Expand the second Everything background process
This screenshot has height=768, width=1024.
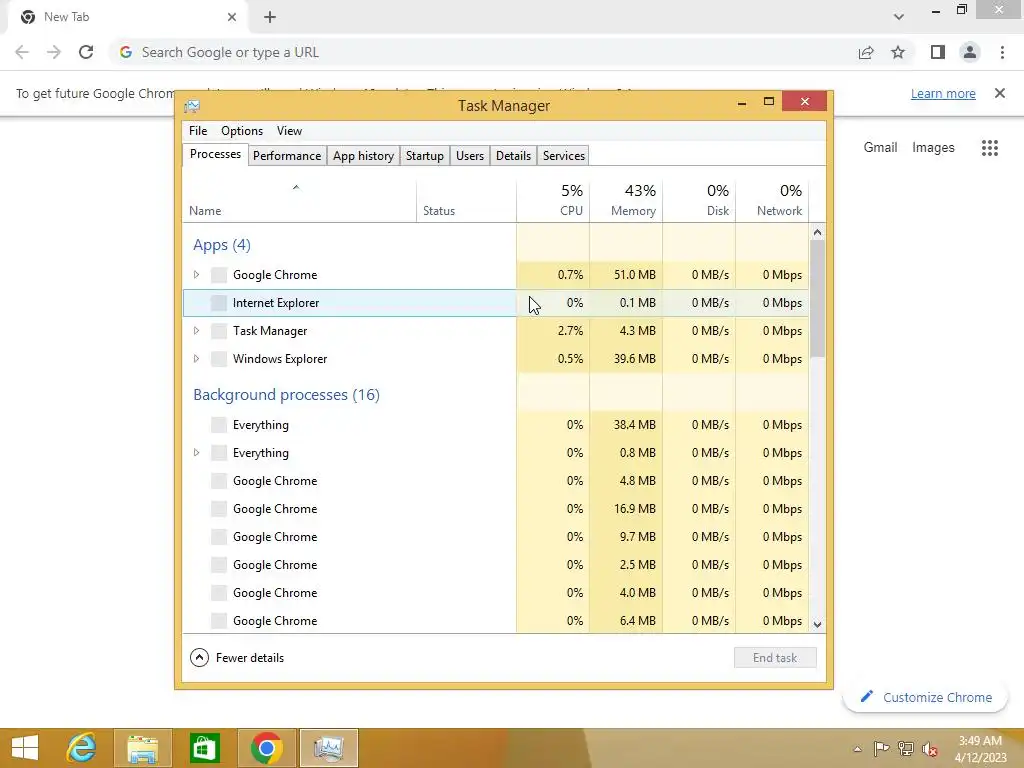pos(196,453)
